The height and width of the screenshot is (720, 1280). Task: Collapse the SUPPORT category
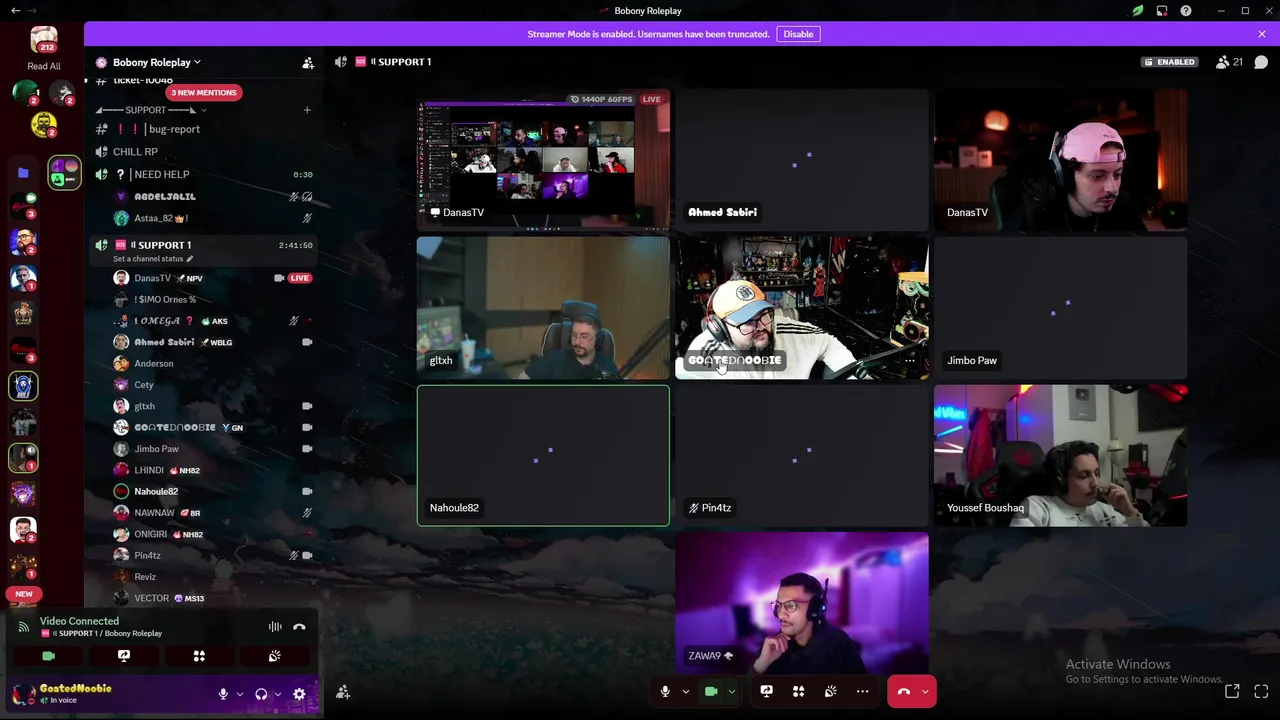pyautogui.click(x=152, y=110)
